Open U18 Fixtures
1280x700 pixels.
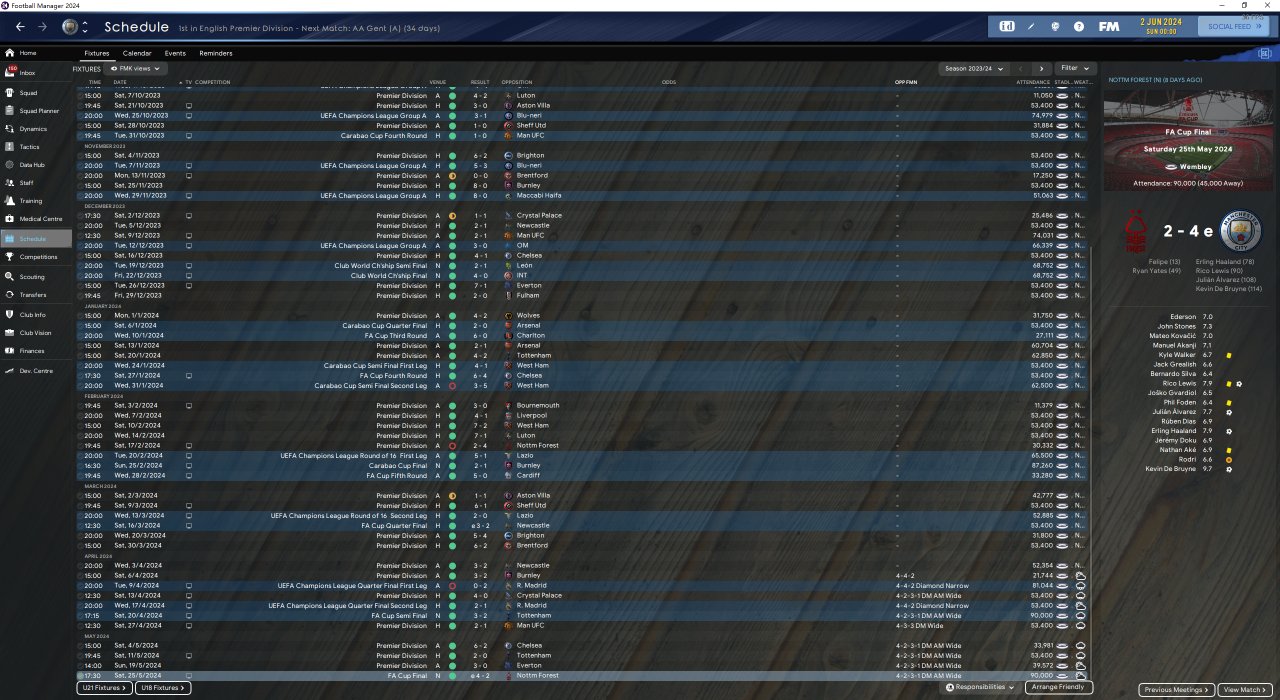coord(163,688)
